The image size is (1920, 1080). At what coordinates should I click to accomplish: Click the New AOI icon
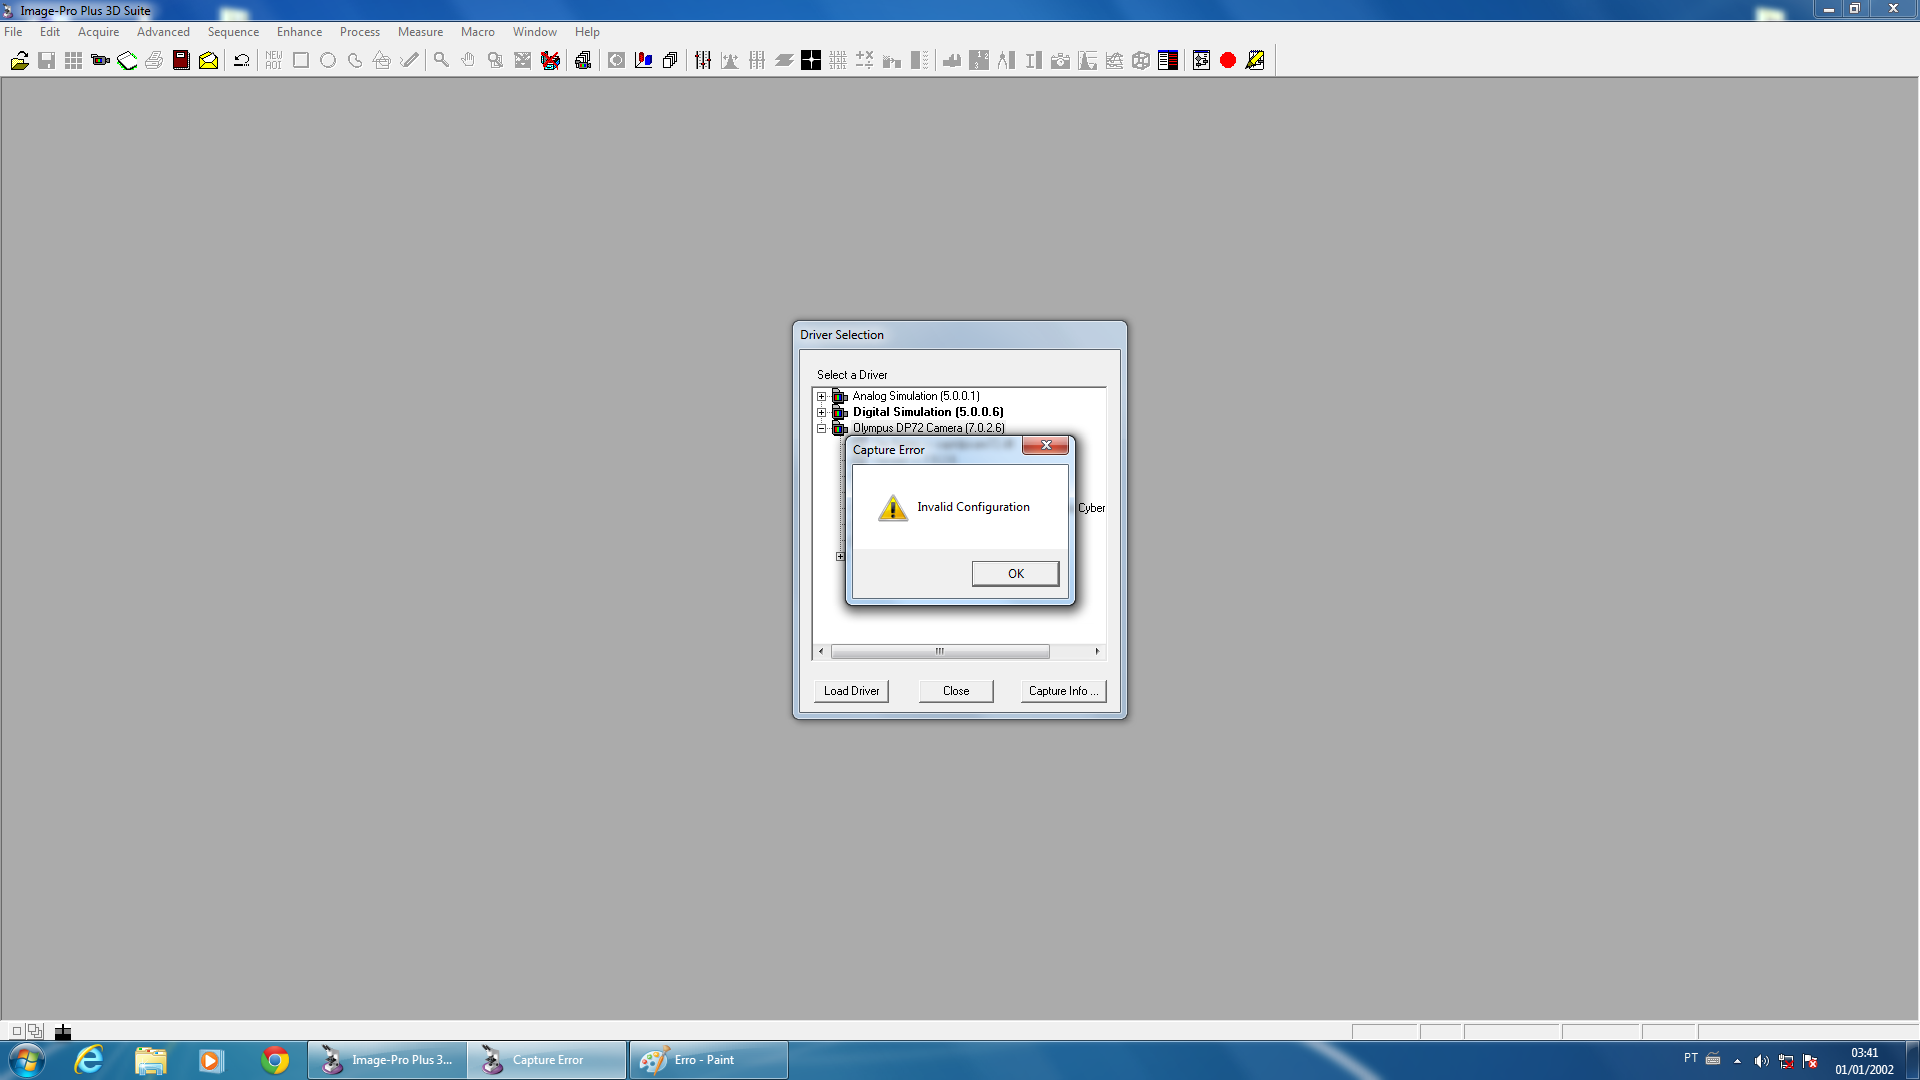[274, 61]
